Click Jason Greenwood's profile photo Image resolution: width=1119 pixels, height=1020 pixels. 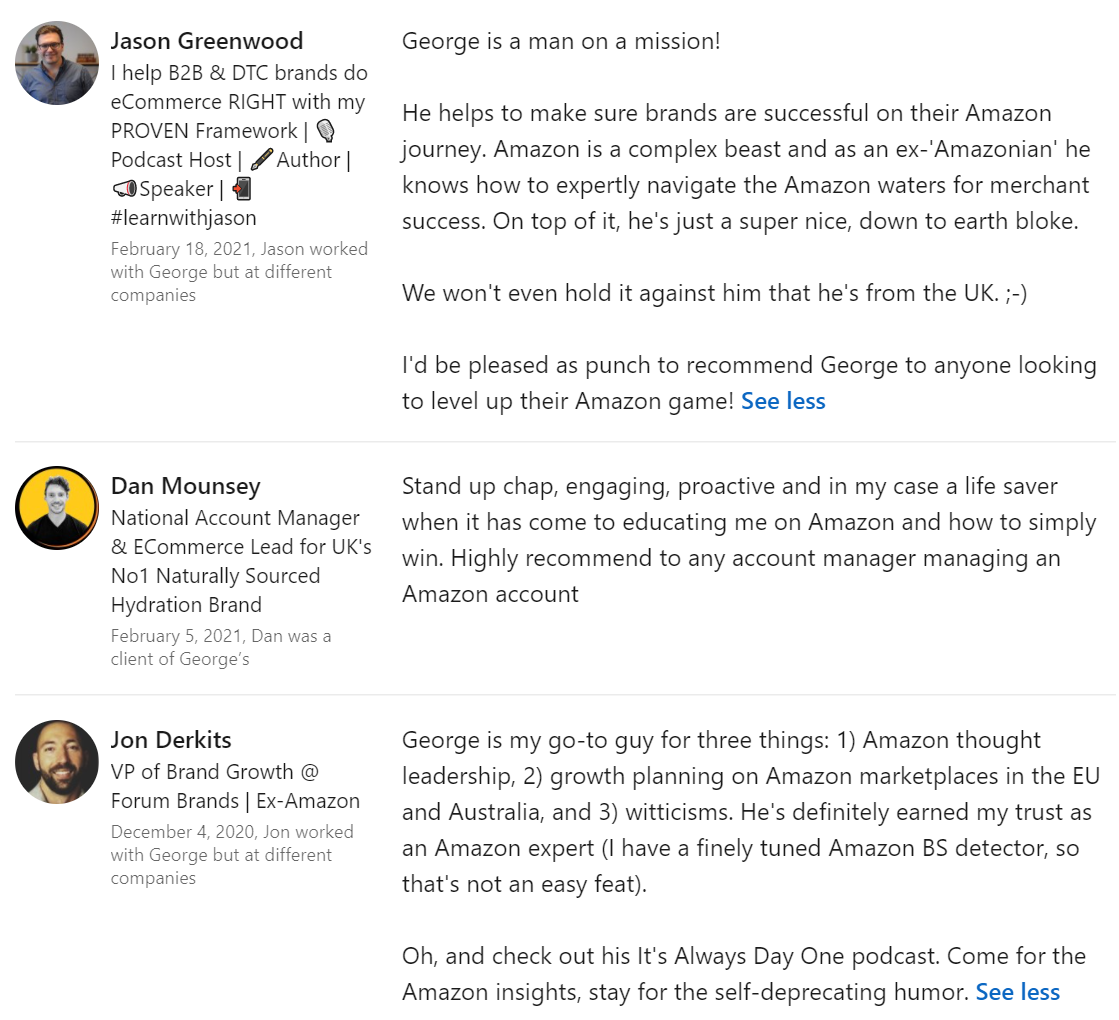57,63
